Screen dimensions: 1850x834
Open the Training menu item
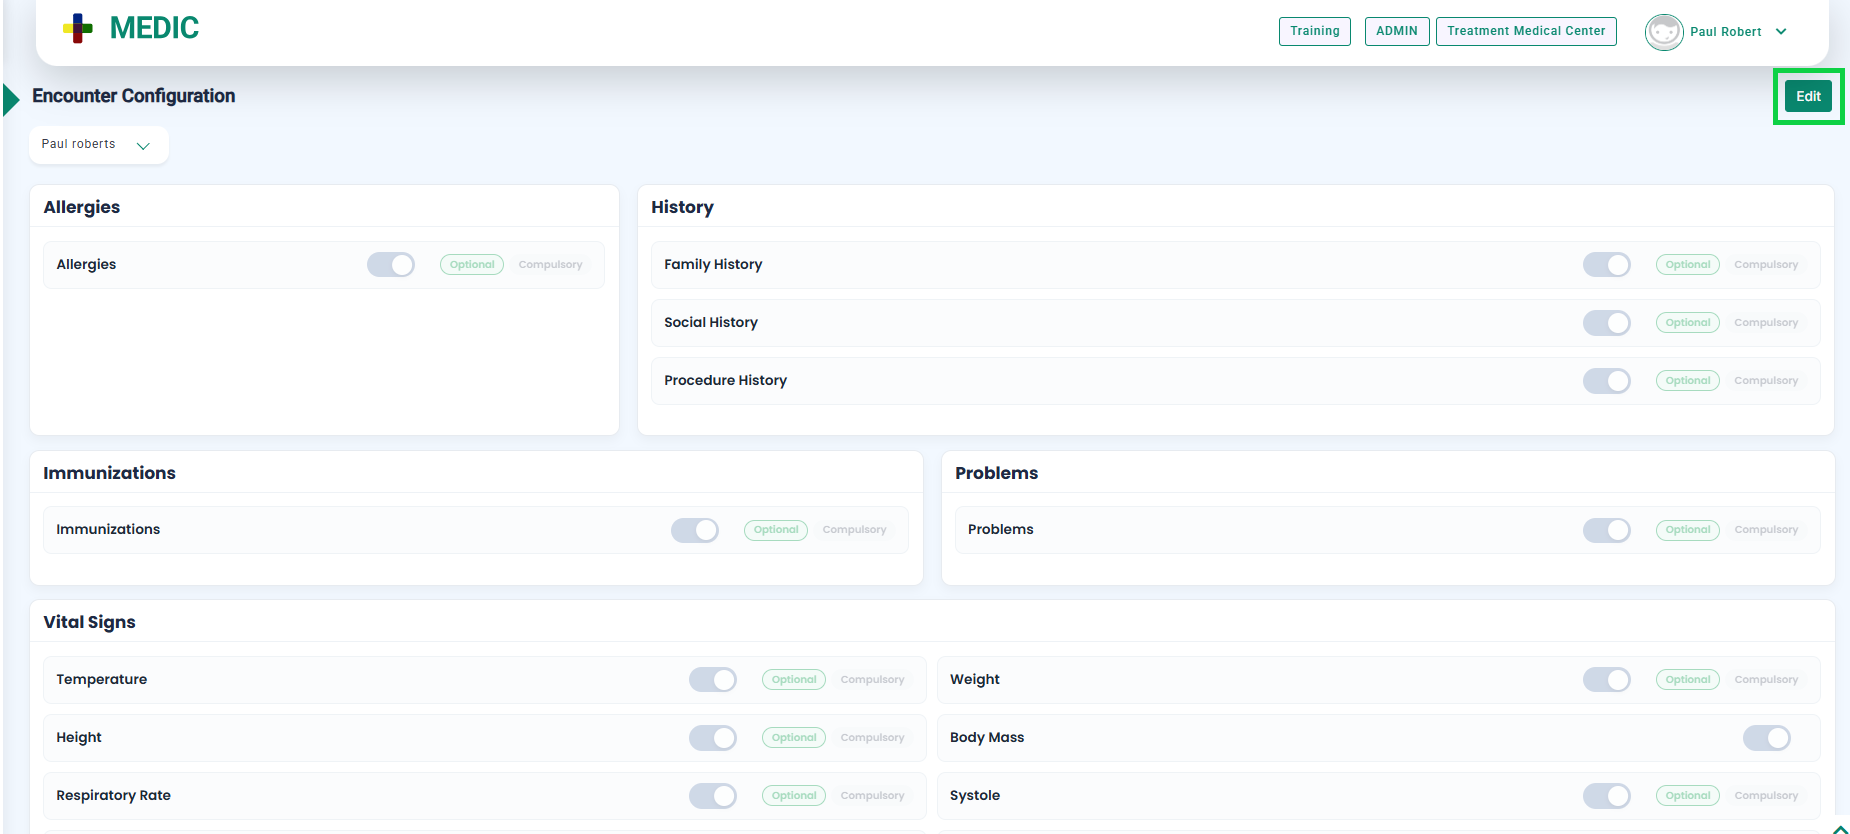(1314, 31)
